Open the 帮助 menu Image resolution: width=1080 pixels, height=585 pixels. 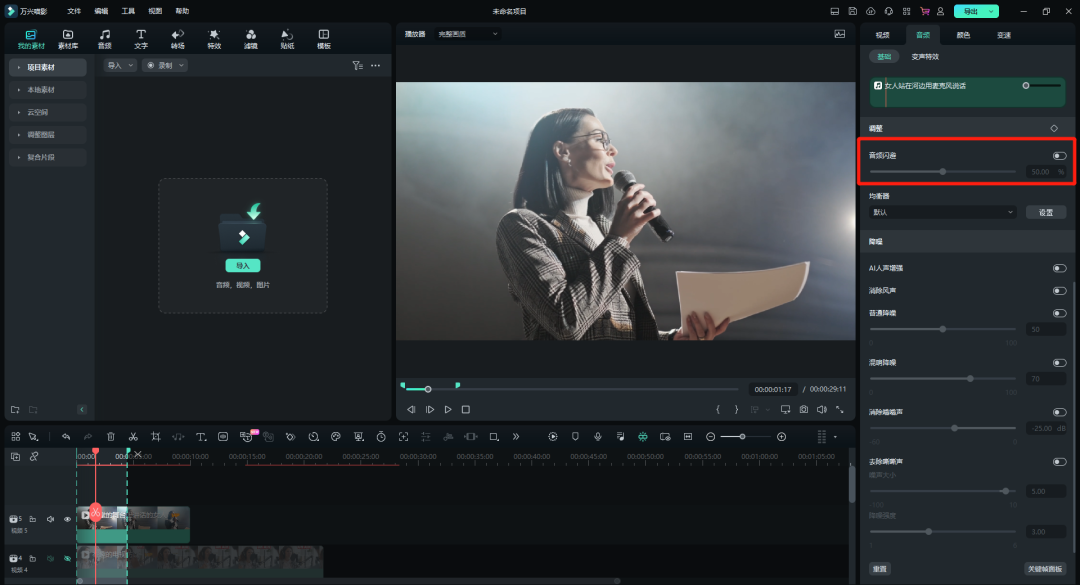182,11
